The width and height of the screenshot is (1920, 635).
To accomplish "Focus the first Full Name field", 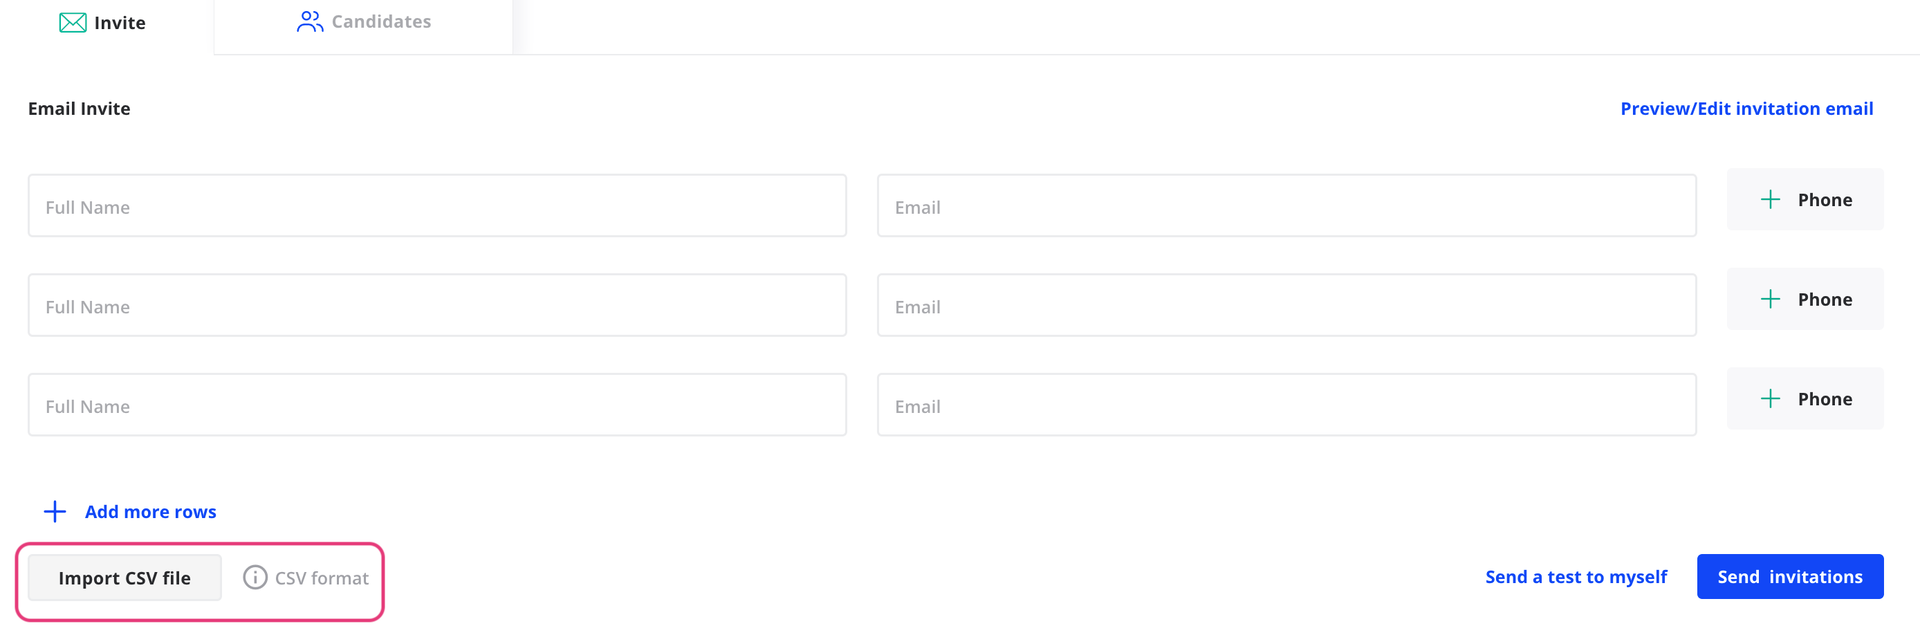I will point(437,206).
